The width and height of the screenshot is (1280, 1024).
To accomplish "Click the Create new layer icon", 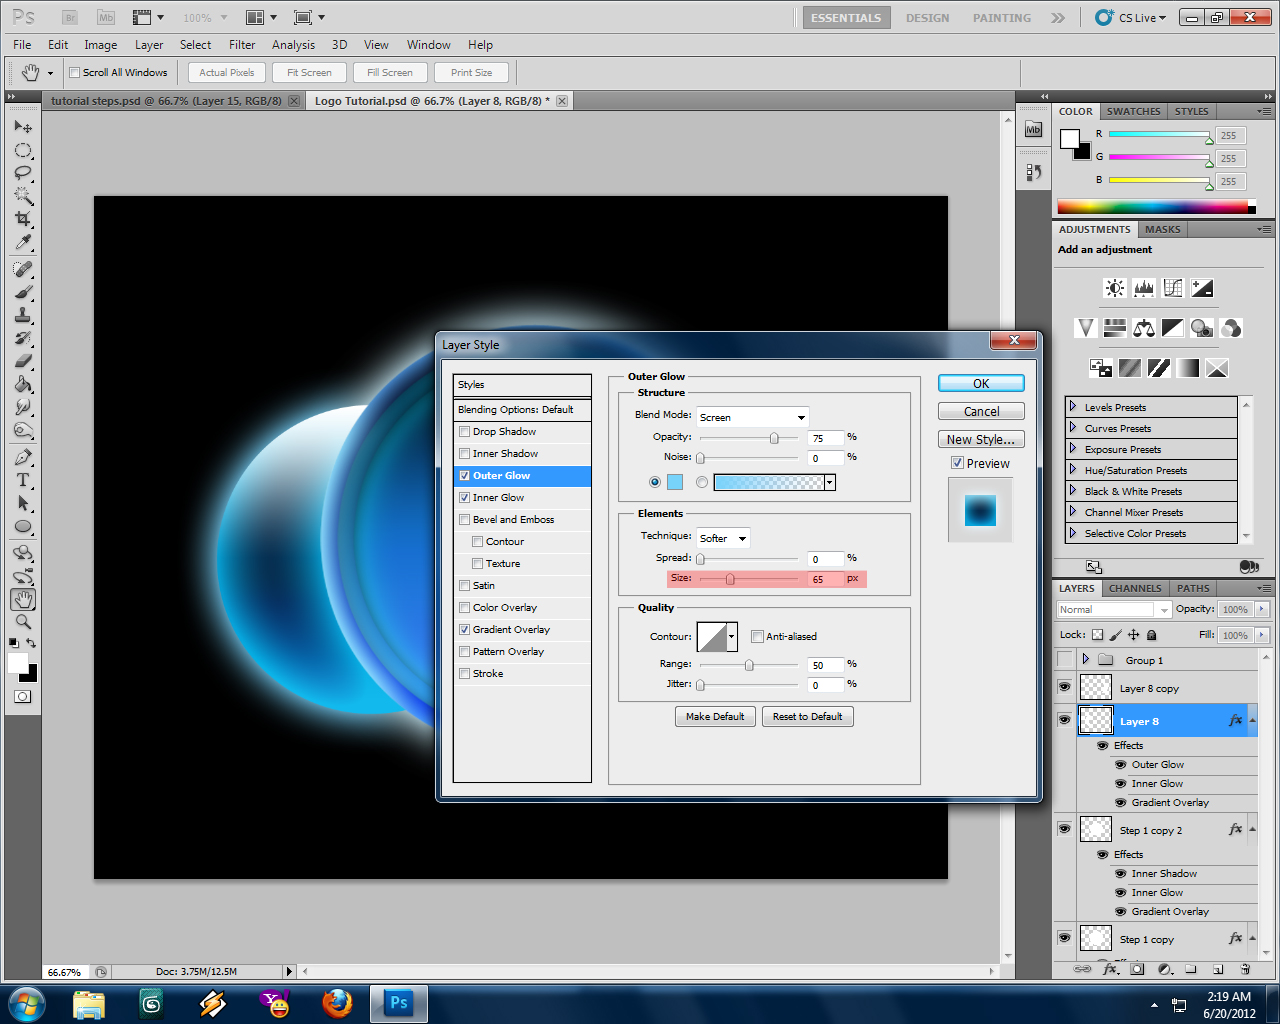I will (x=1218, y=968).
